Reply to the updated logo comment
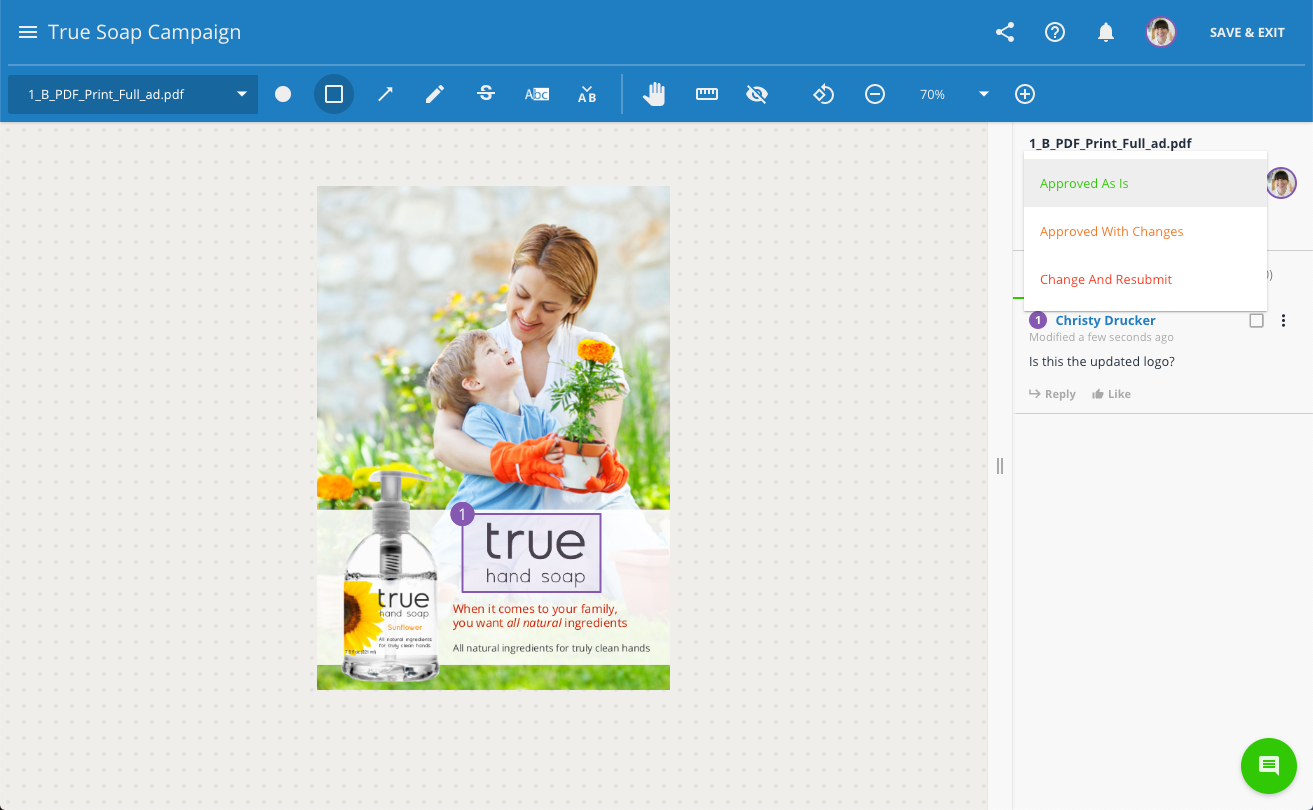This screenshot has height=810, width=1313. pos(1053,394)
